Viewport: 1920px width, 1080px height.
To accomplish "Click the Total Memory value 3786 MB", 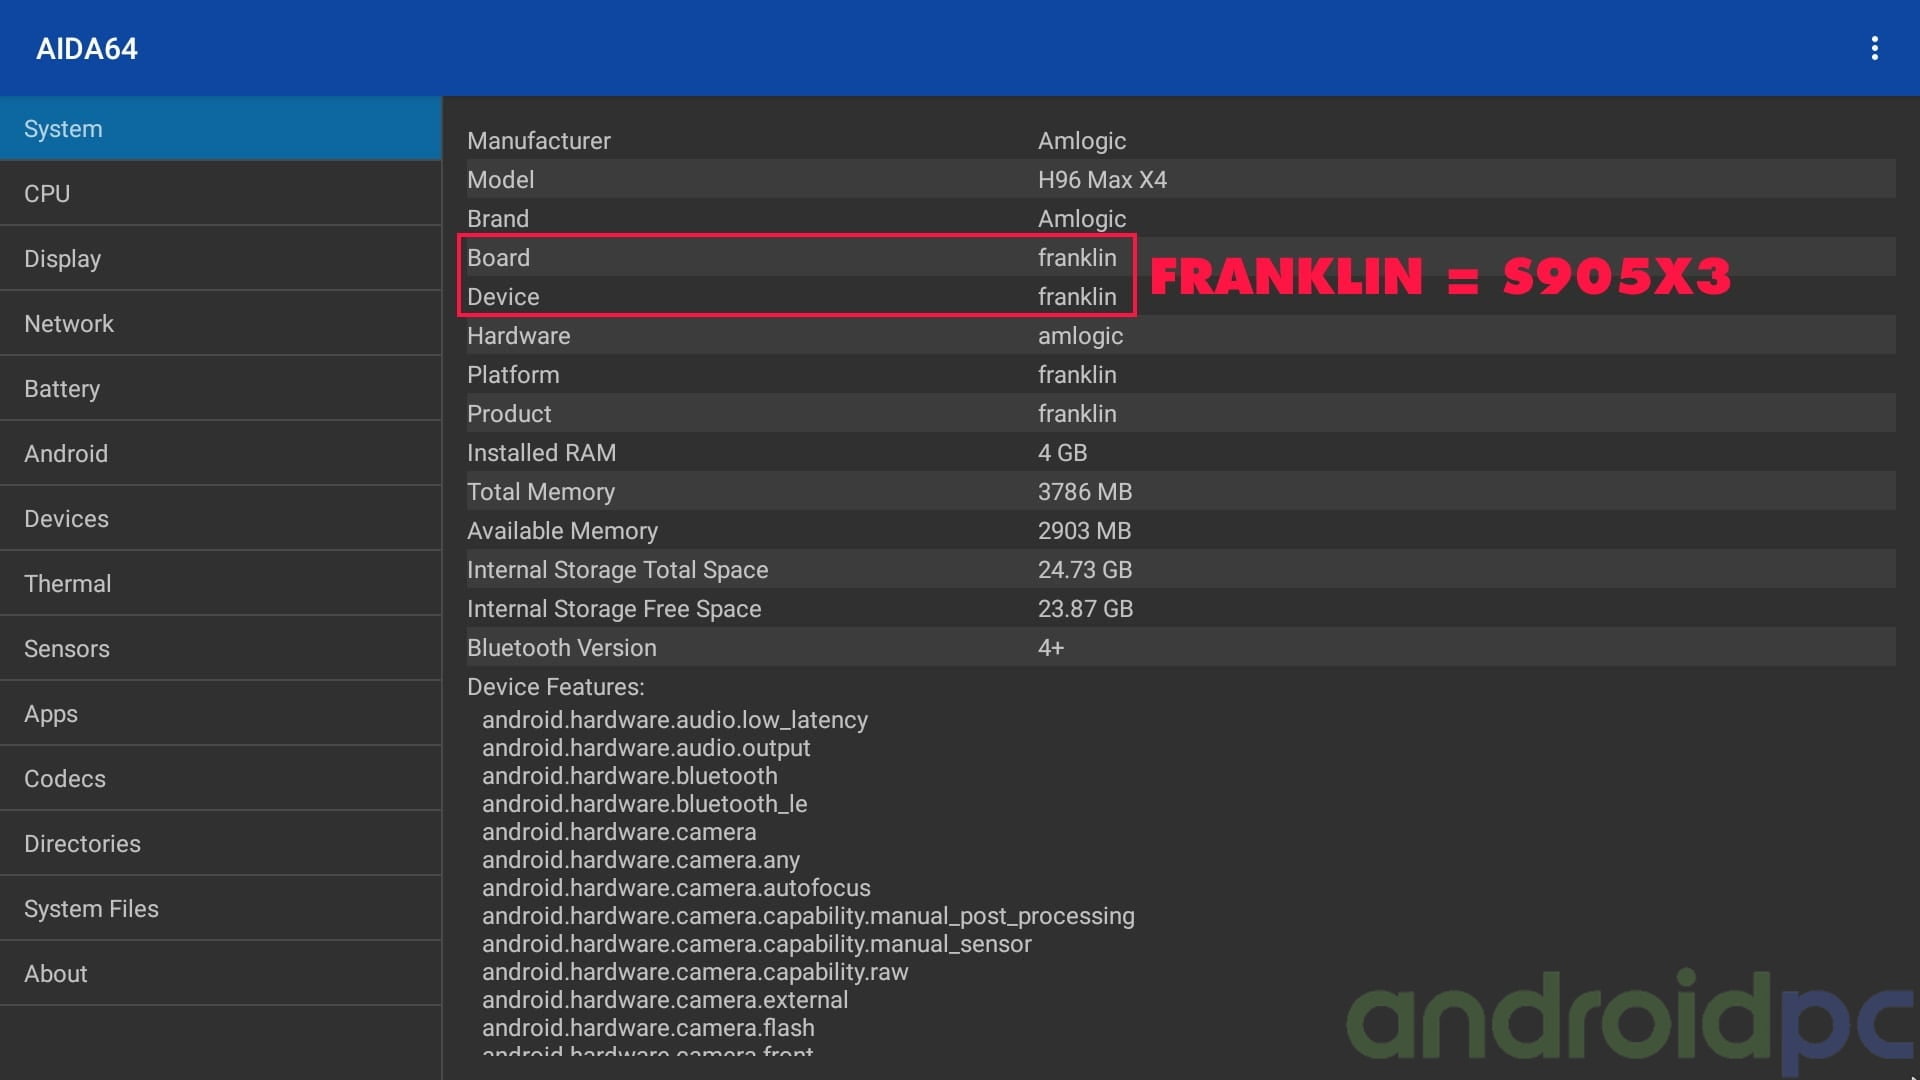I will click(1085, 492).
